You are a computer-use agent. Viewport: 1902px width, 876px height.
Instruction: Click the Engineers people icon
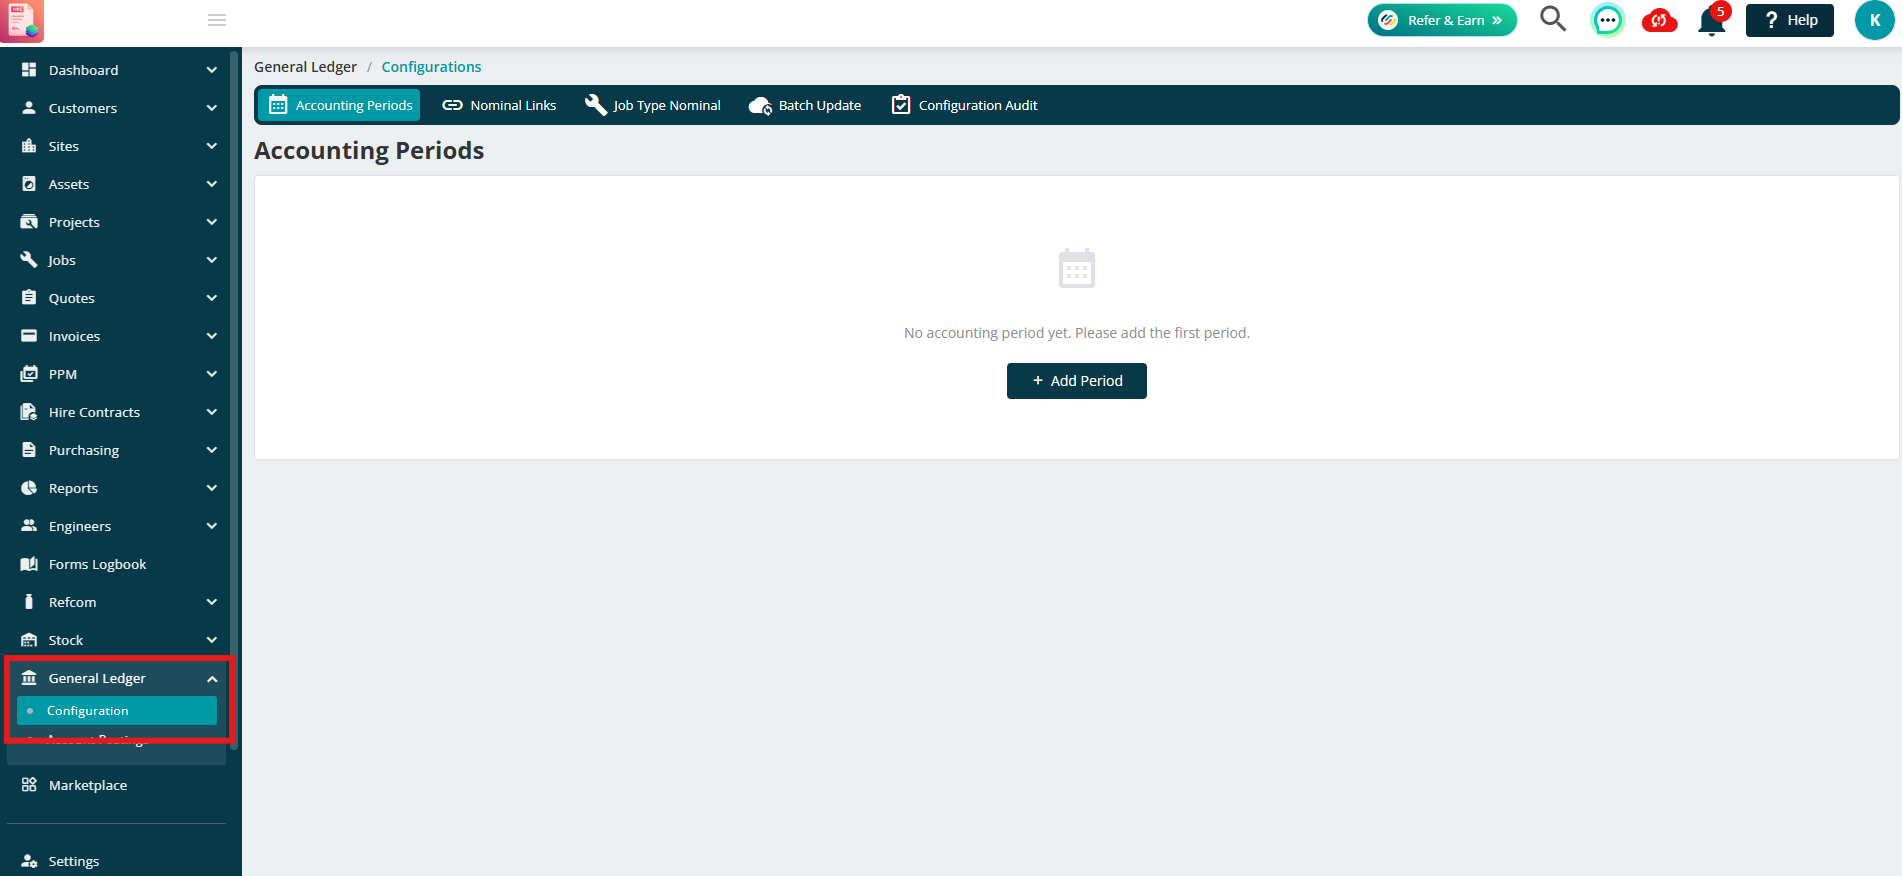[x=29, y=526]
